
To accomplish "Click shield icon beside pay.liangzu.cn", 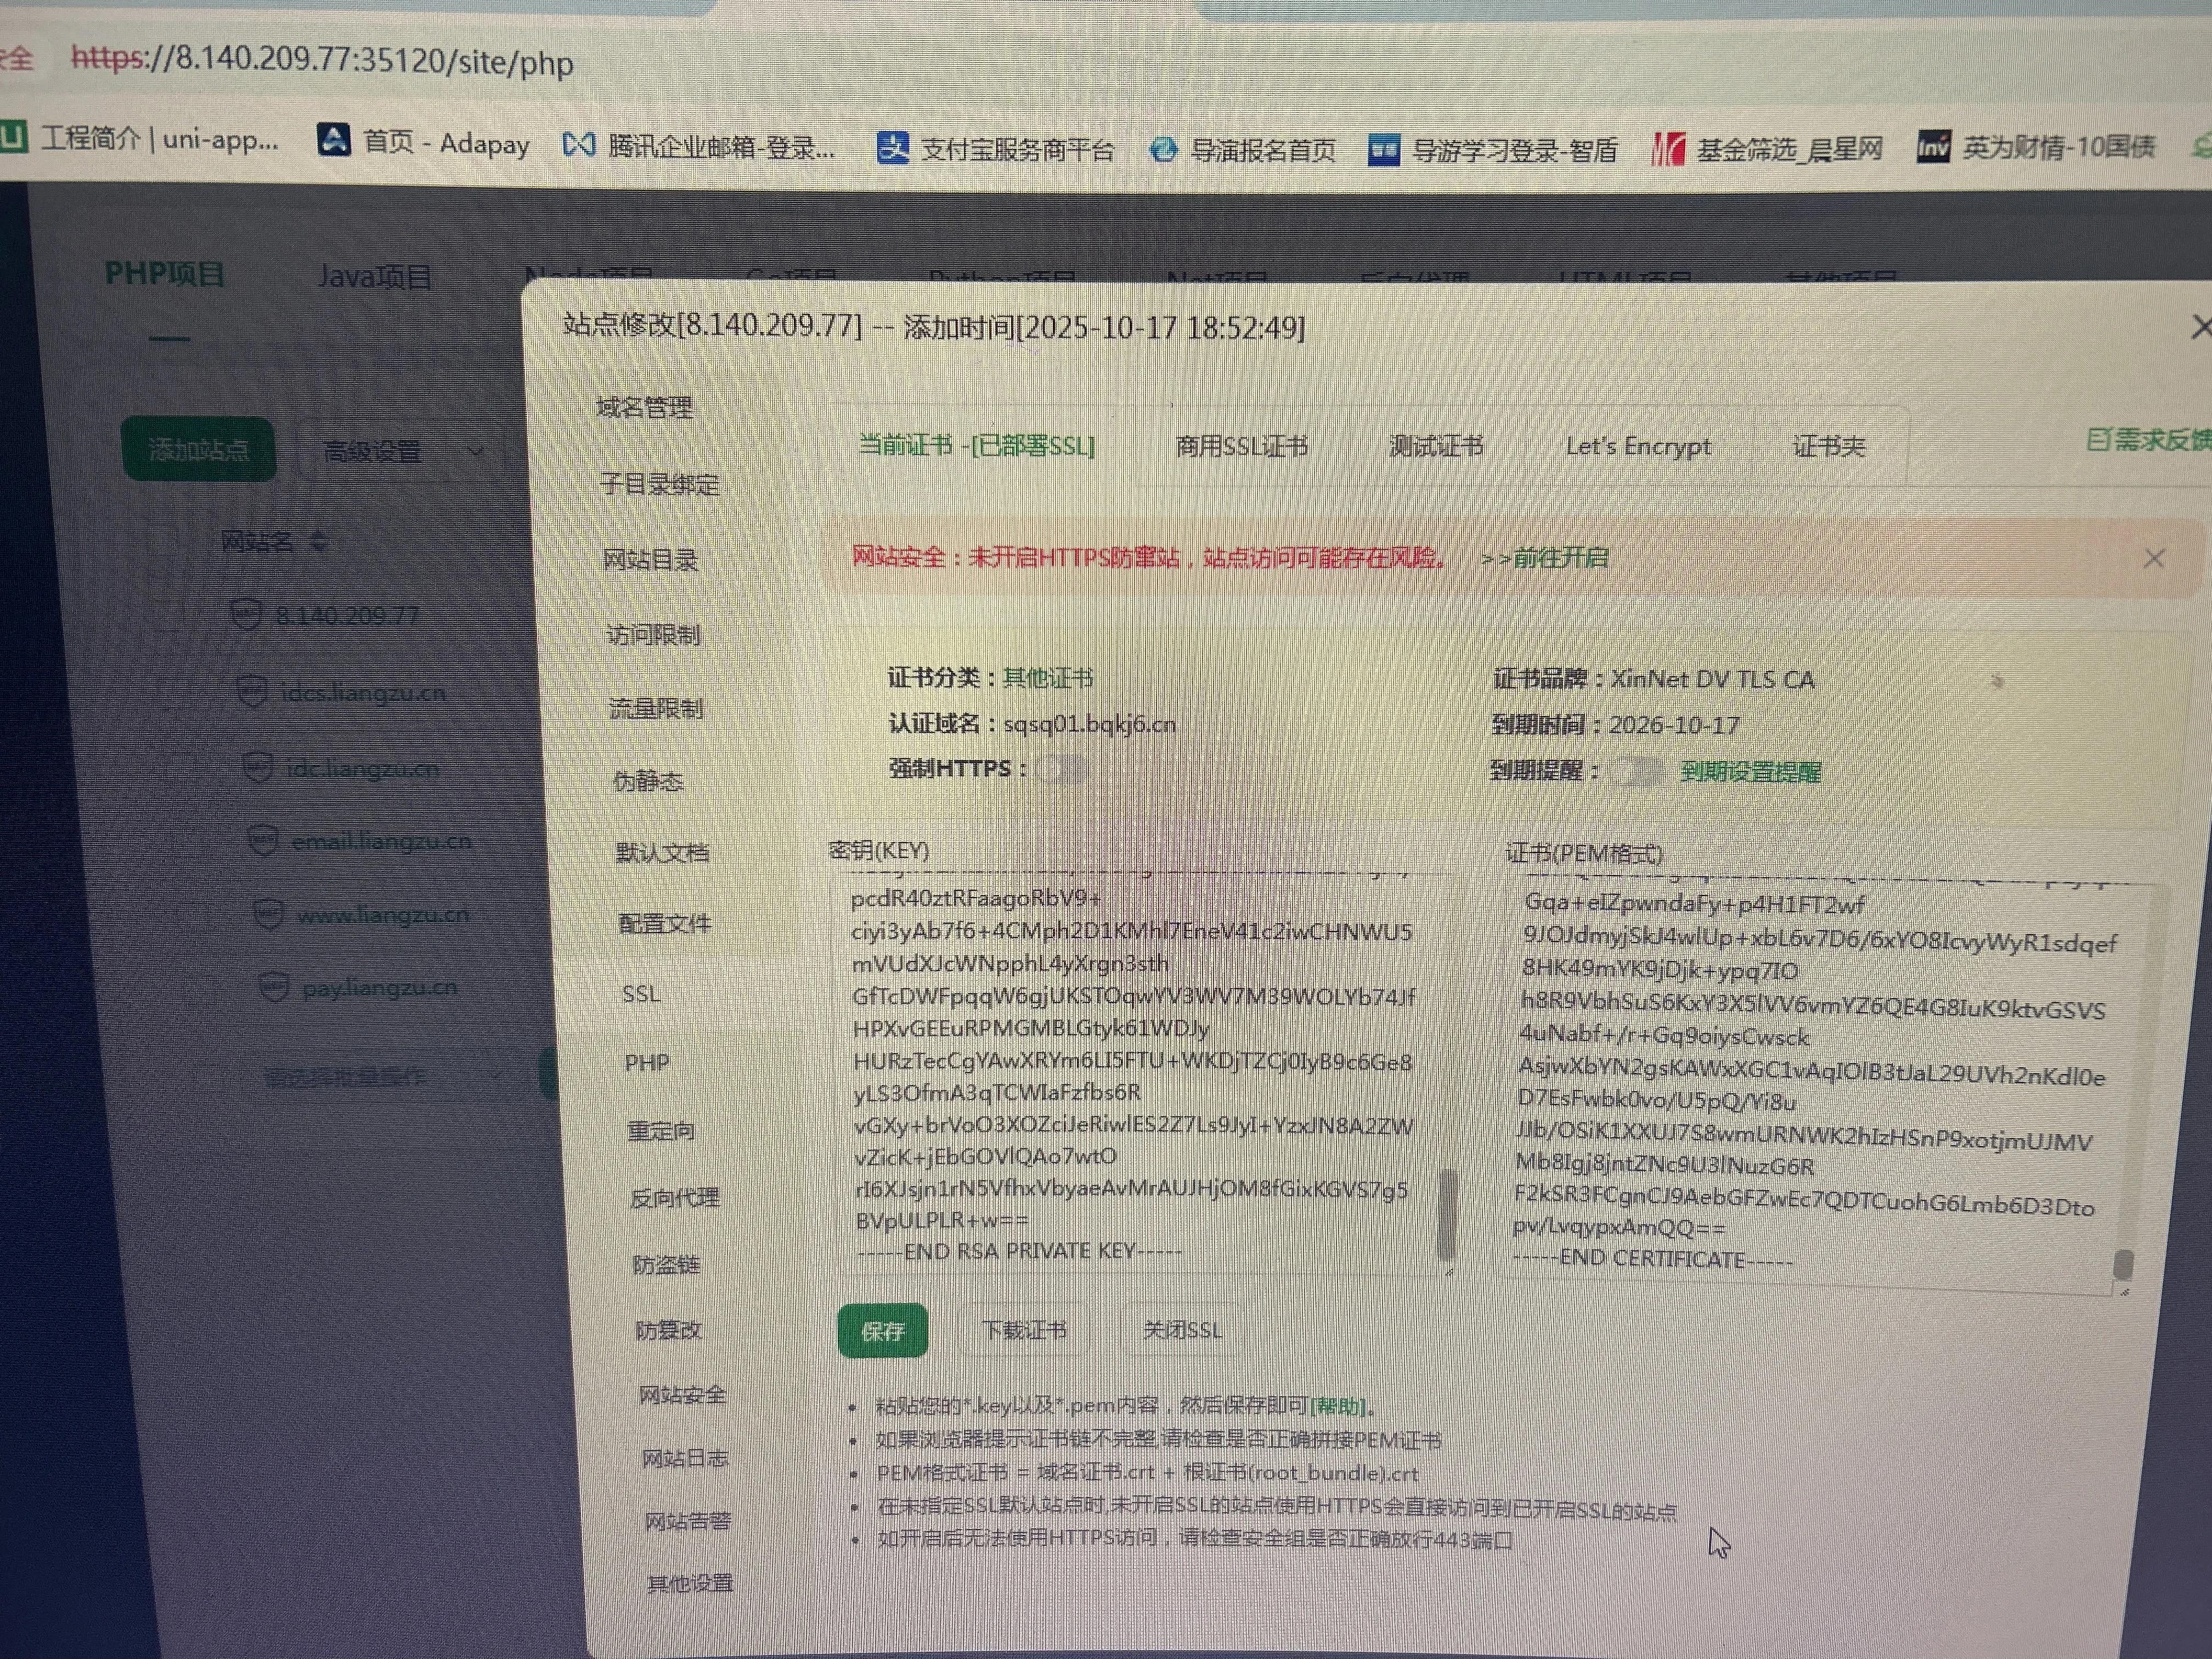I will [274, 987].
